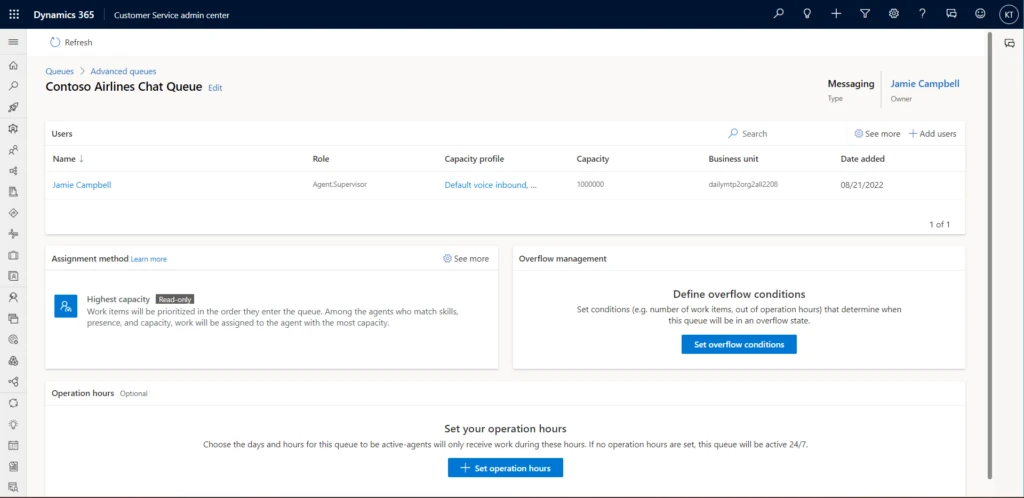
Task: Sort users by Name column header
Action: pyautogui.click(x=68, y=159)
